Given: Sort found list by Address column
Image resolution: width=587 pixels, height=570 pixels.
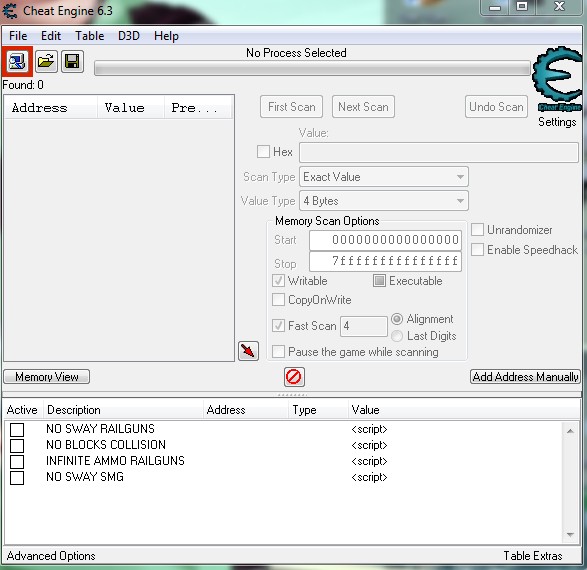Looking at the screenshot, I should click(51, 108).
